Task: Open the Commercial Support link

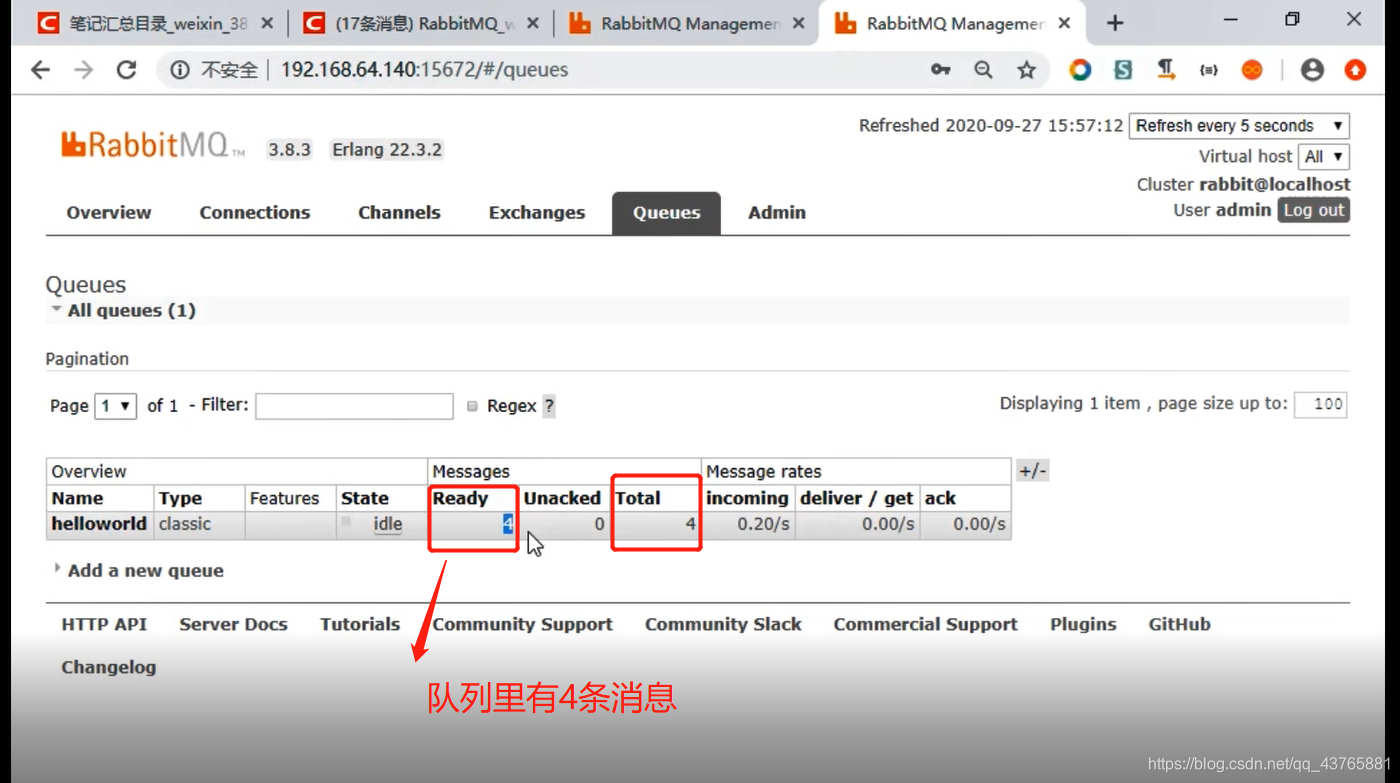Action: coord(925,624)
